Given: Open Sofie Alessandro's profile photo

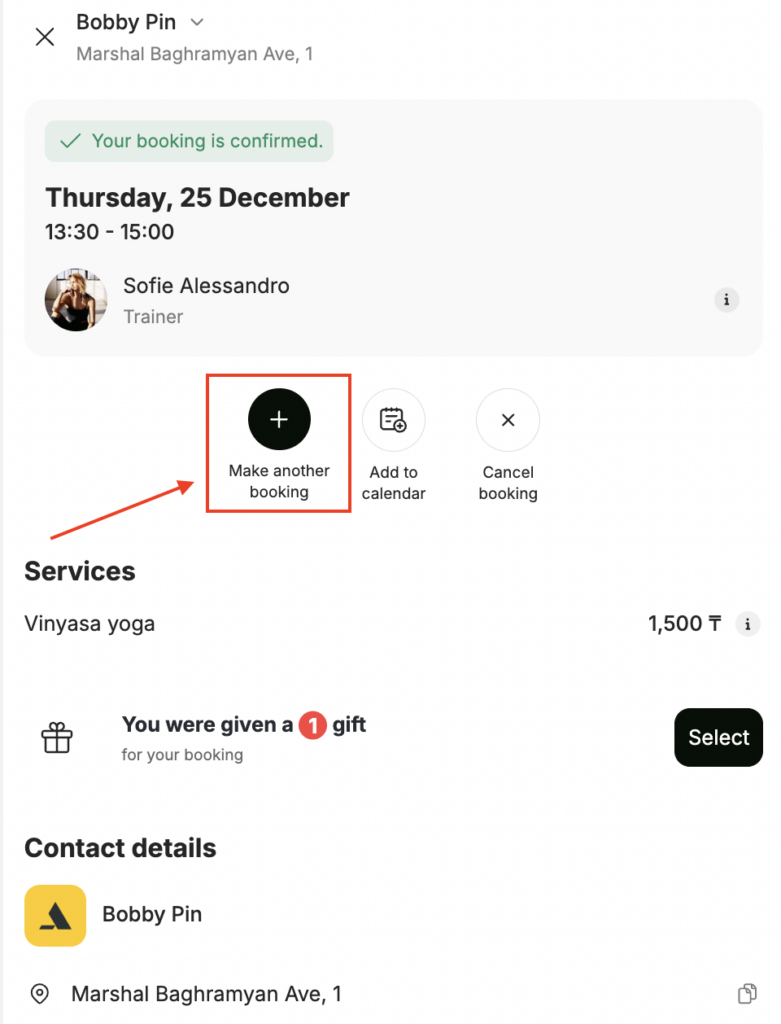Looking at the screenshot, I should (x=76, y=300).
